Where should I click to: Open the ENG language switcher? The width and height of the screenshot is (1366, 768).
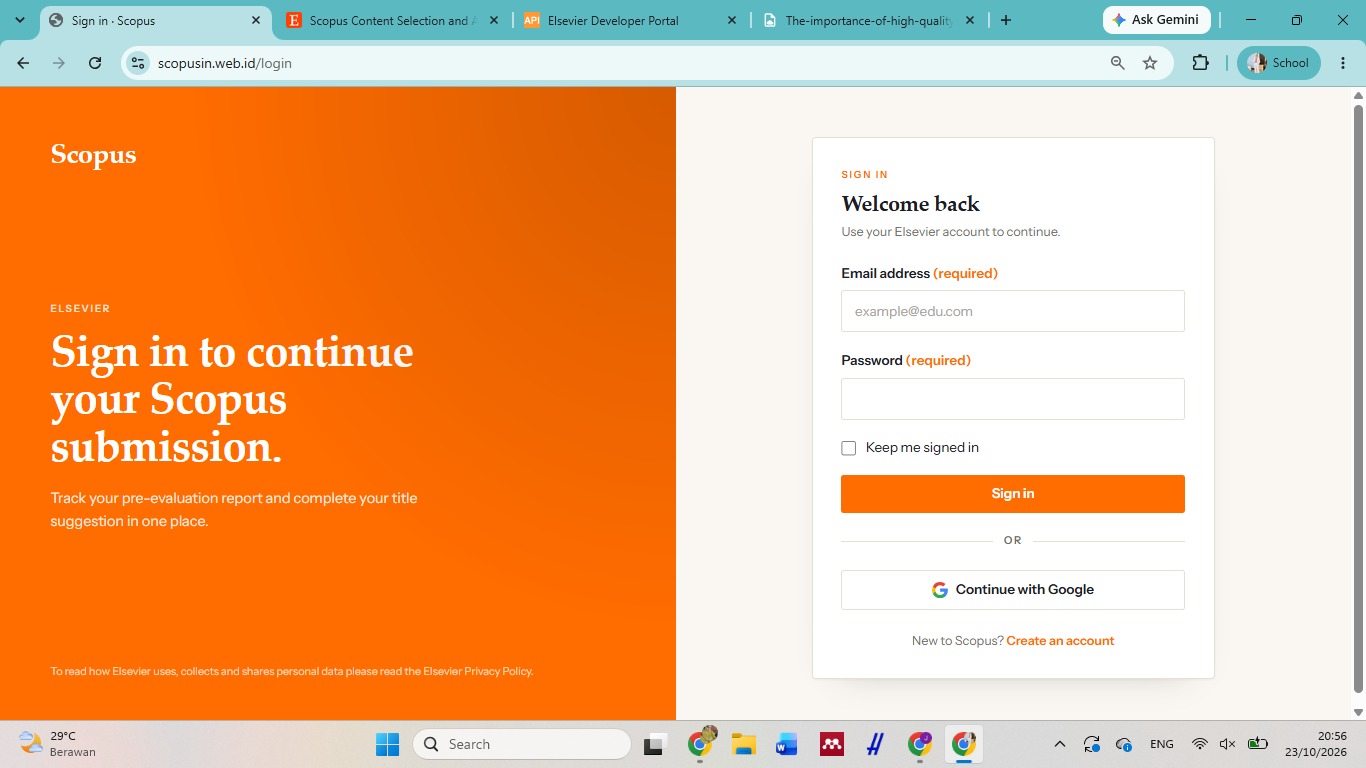[x=1162, y=744]
